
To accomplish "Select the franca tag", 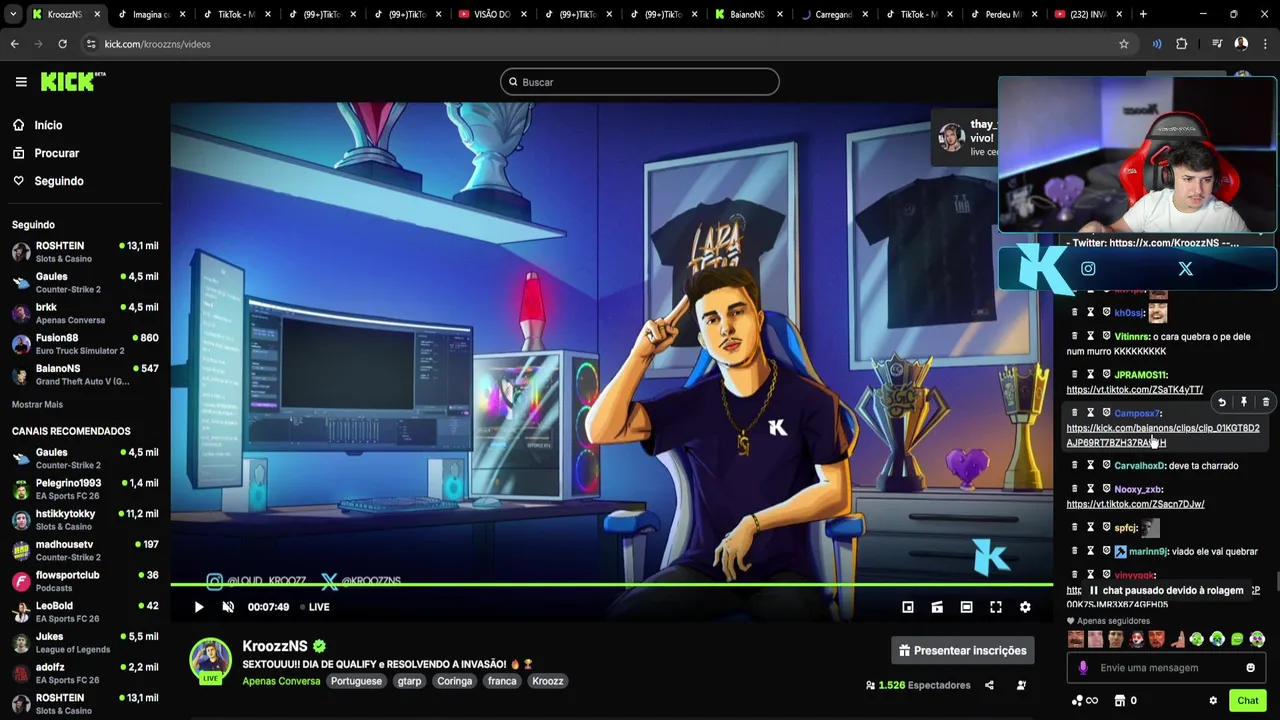I will tap(502, 681).
